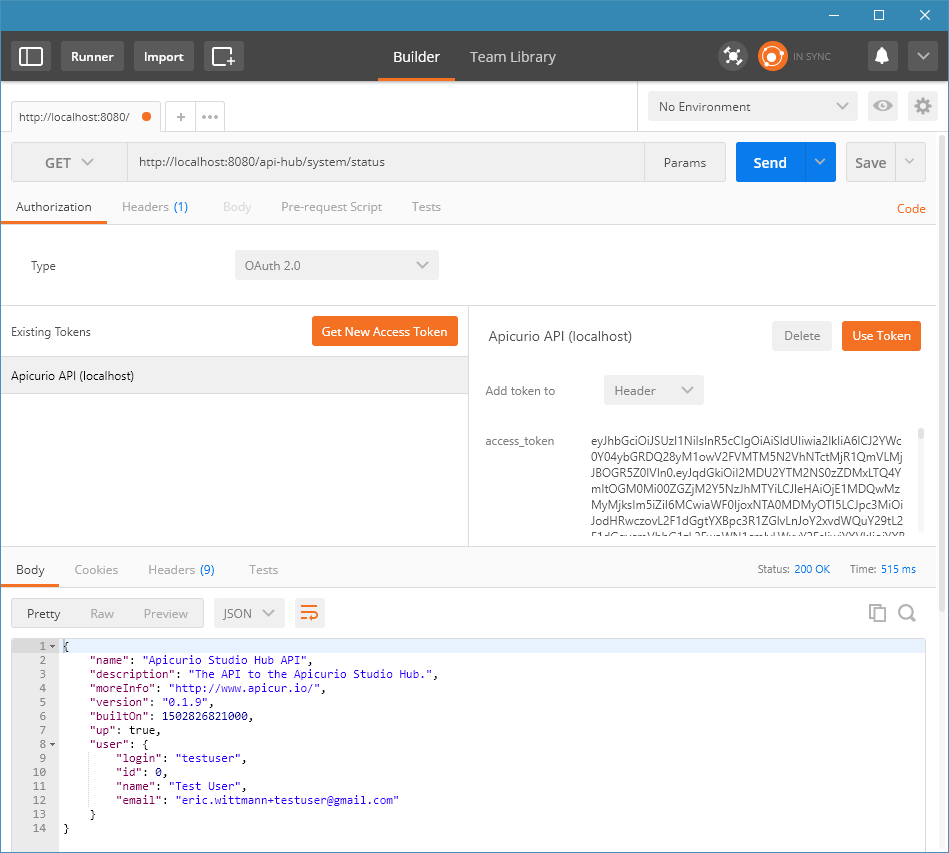Open the sidebar panel toggle icon
Viewport: 949px width, 853px height.
pyautogui.click(x=30, y=56)
